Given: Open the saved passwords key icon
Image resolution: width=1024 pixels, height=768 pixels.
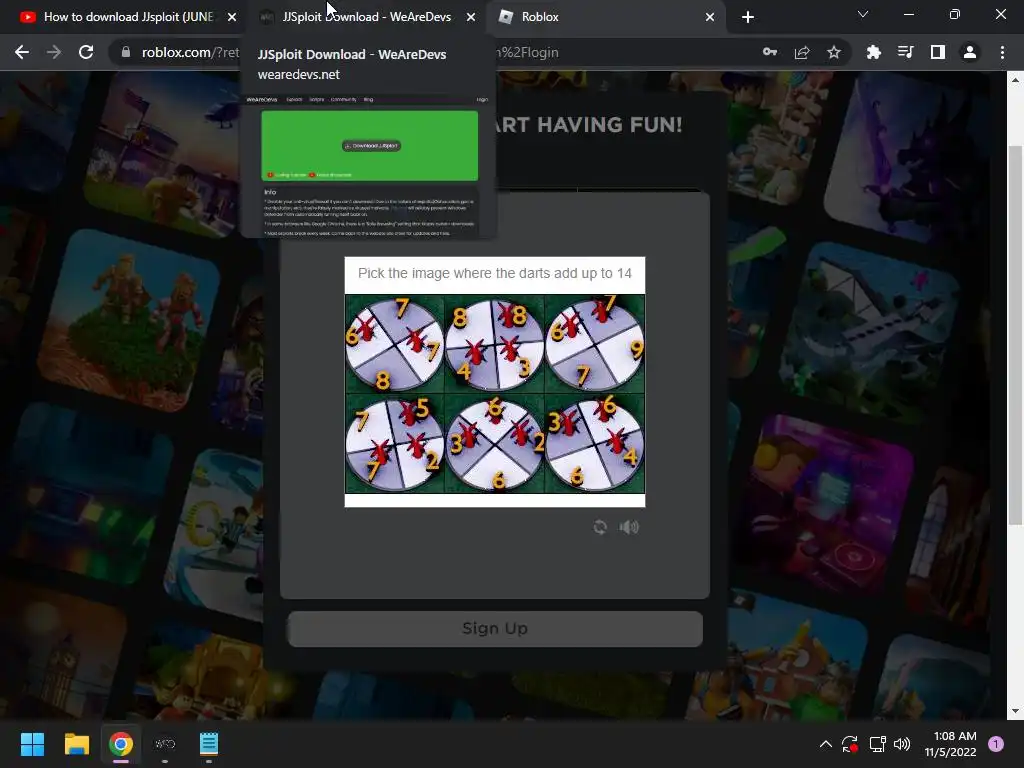Looking at the screenshot, I should coord(770,52).
